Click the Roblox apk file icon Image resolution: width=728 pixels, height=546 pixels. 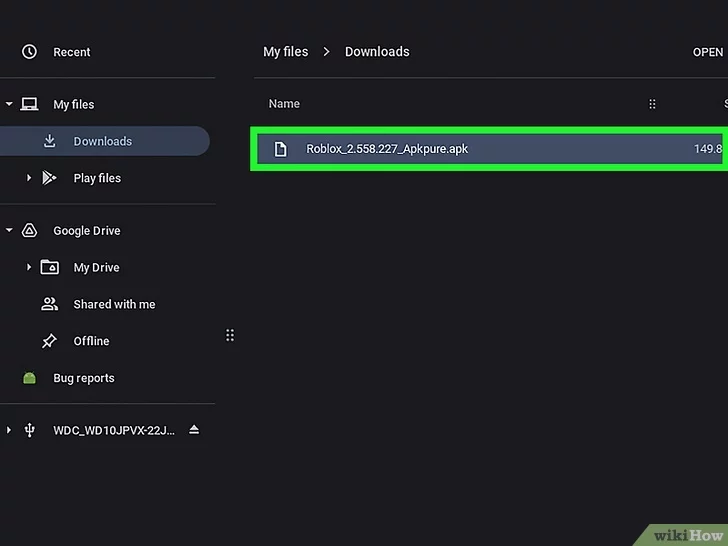point(280,149)
